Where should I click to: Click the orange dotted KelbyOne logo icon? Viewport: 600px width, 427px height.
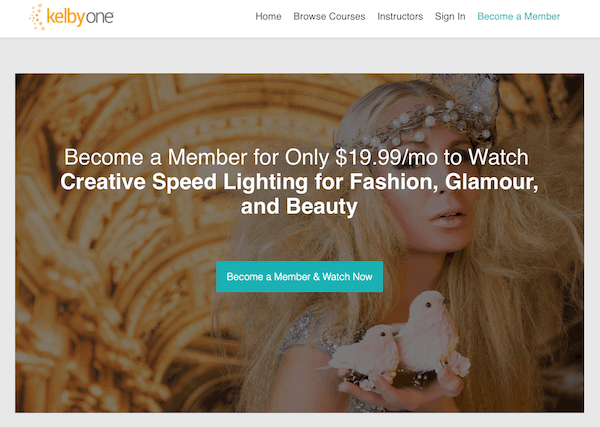pyautogui.click(x=37, y=17)
